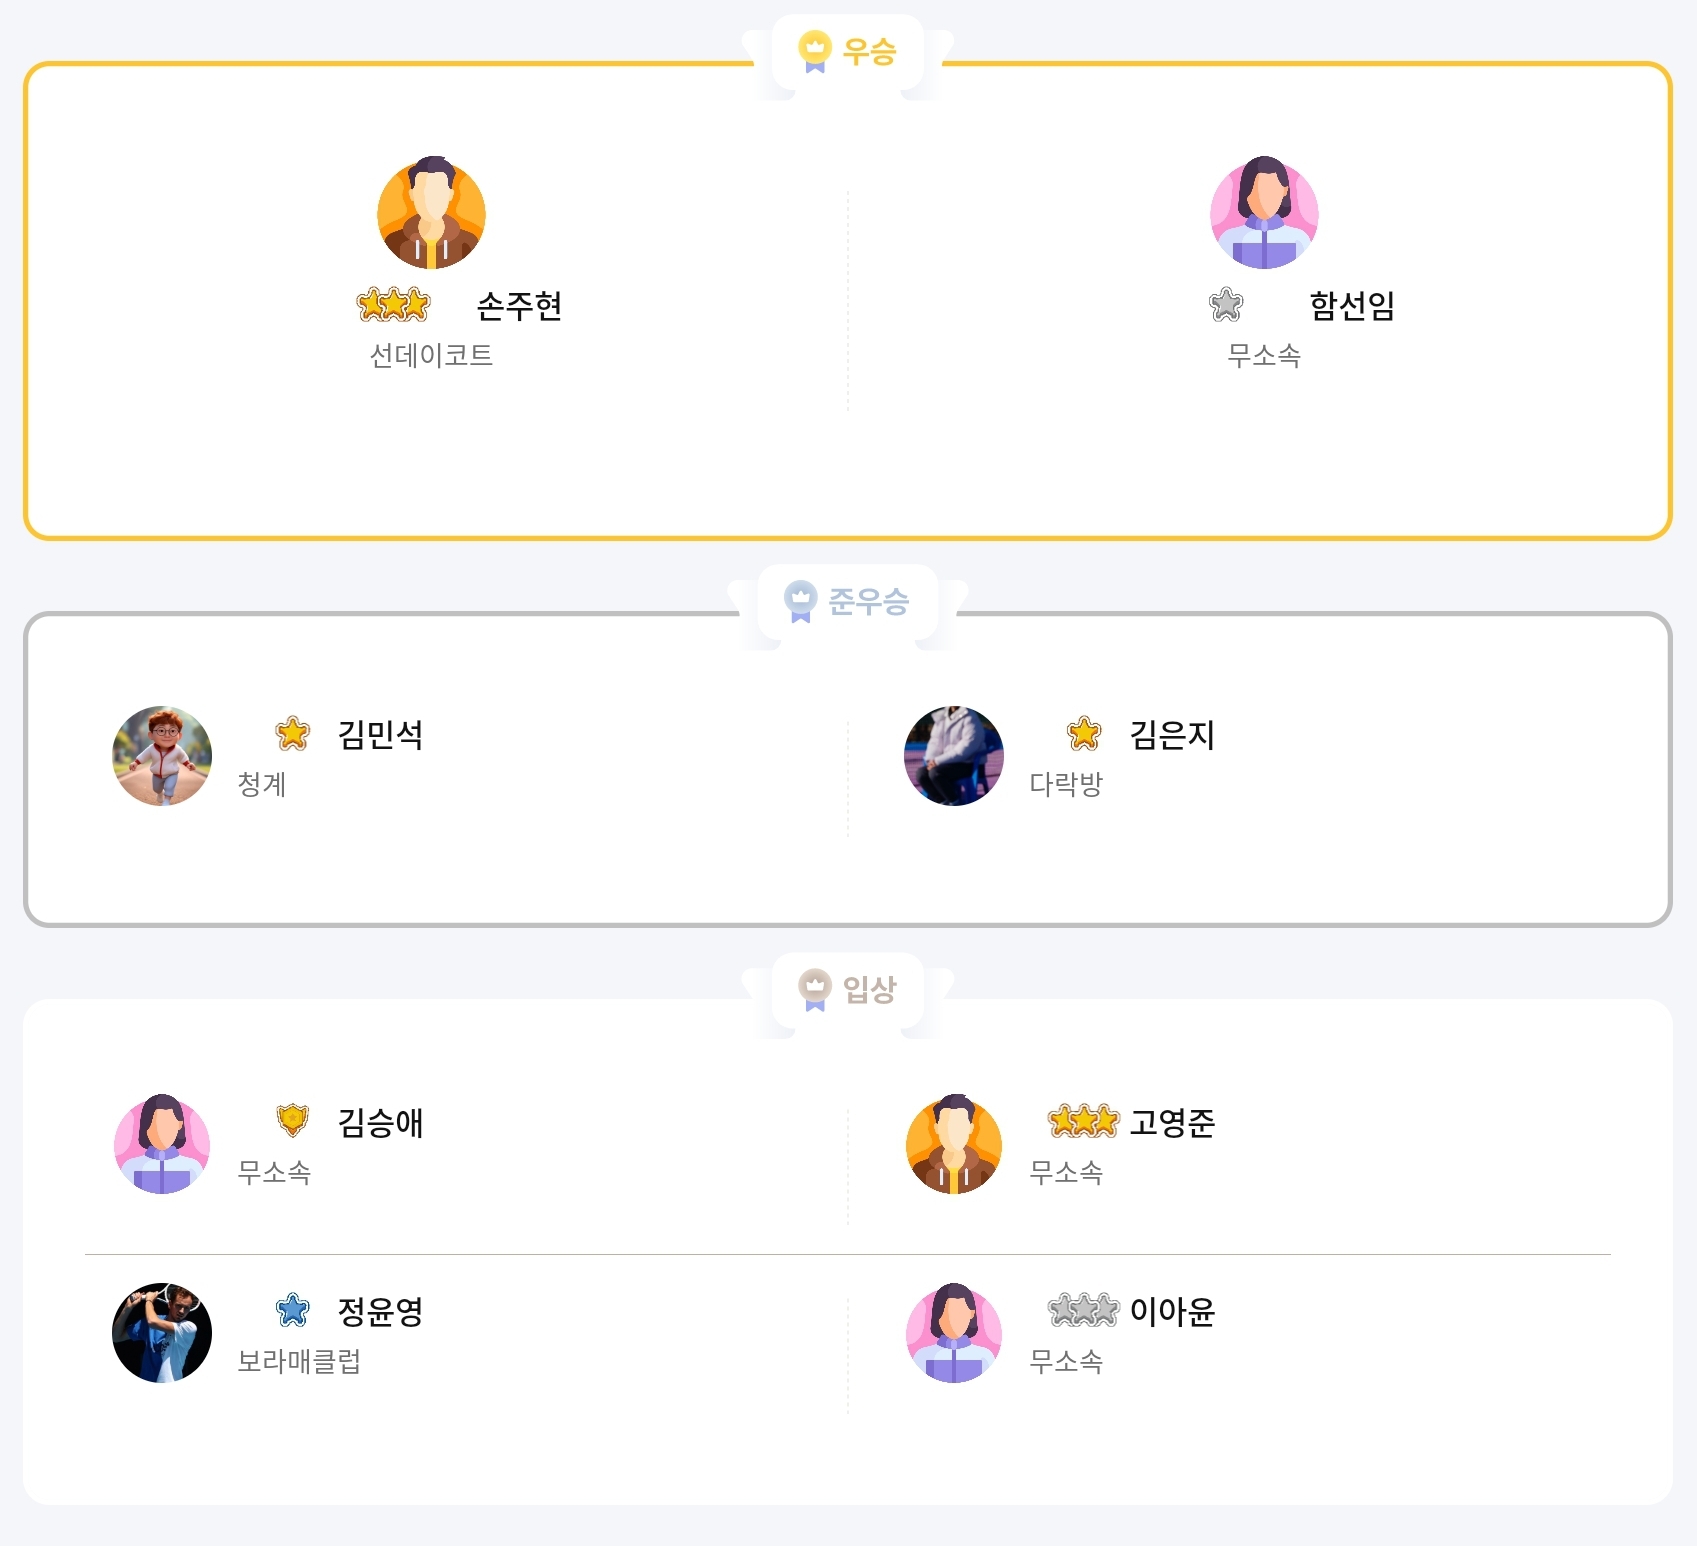Click the gold shield badge by 김승애
Screen dimensions: 1697x1546
(x=293, y=1121)
